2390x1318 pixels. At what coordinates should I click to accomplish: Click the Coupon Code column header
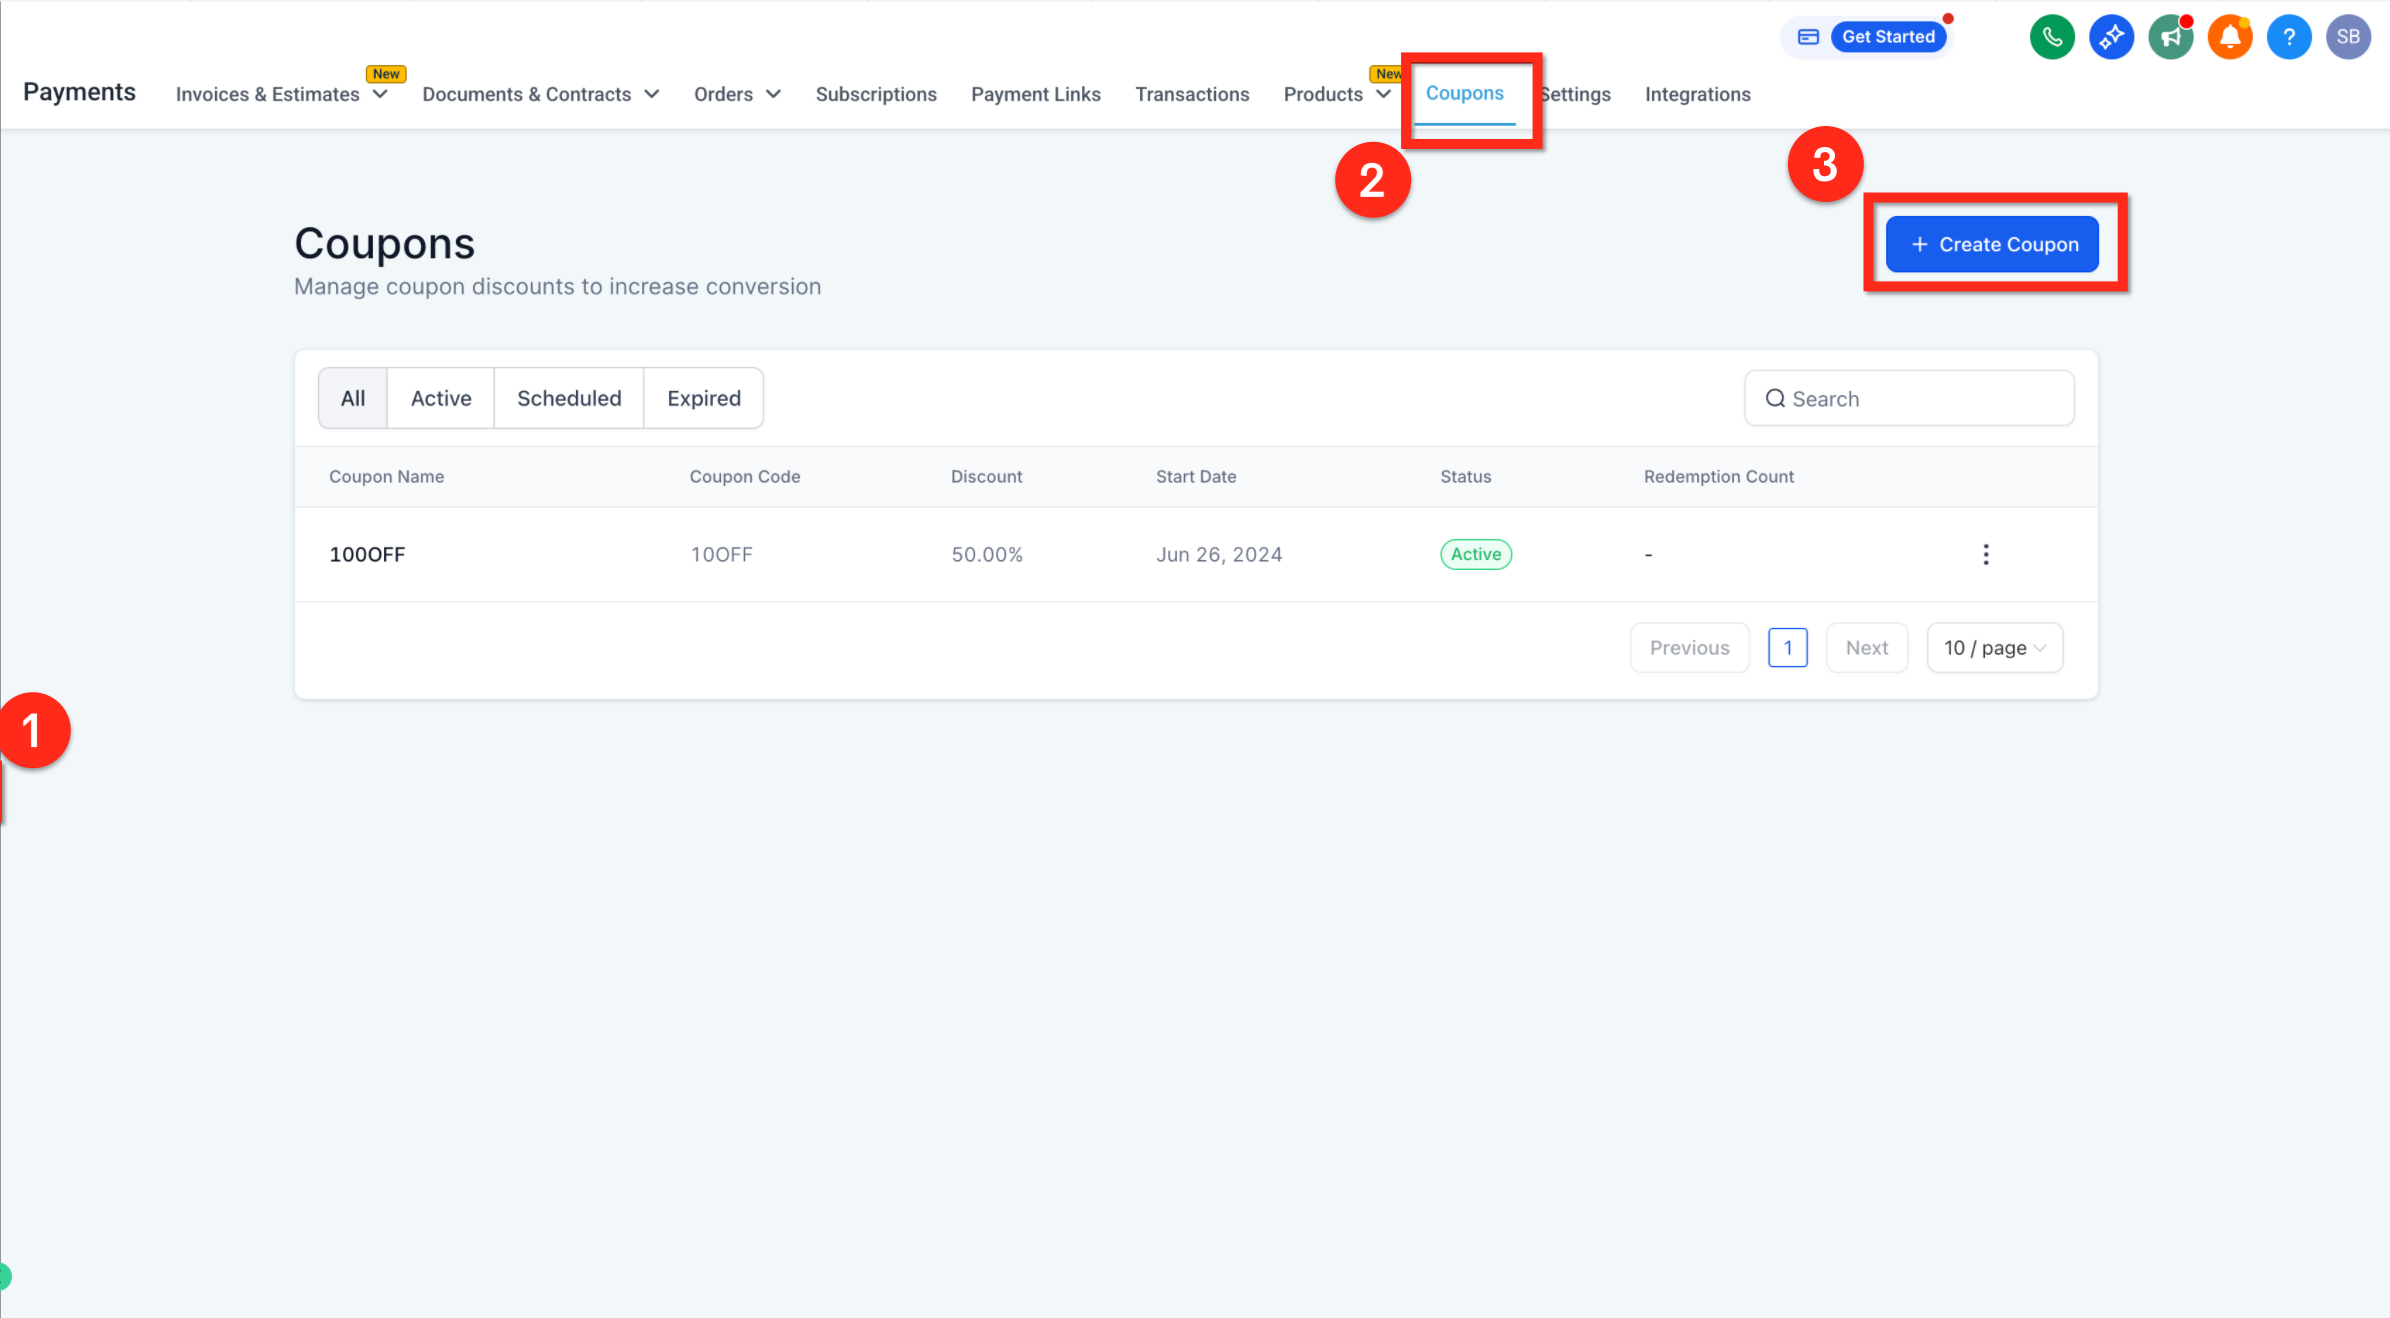tap(745, 477)
